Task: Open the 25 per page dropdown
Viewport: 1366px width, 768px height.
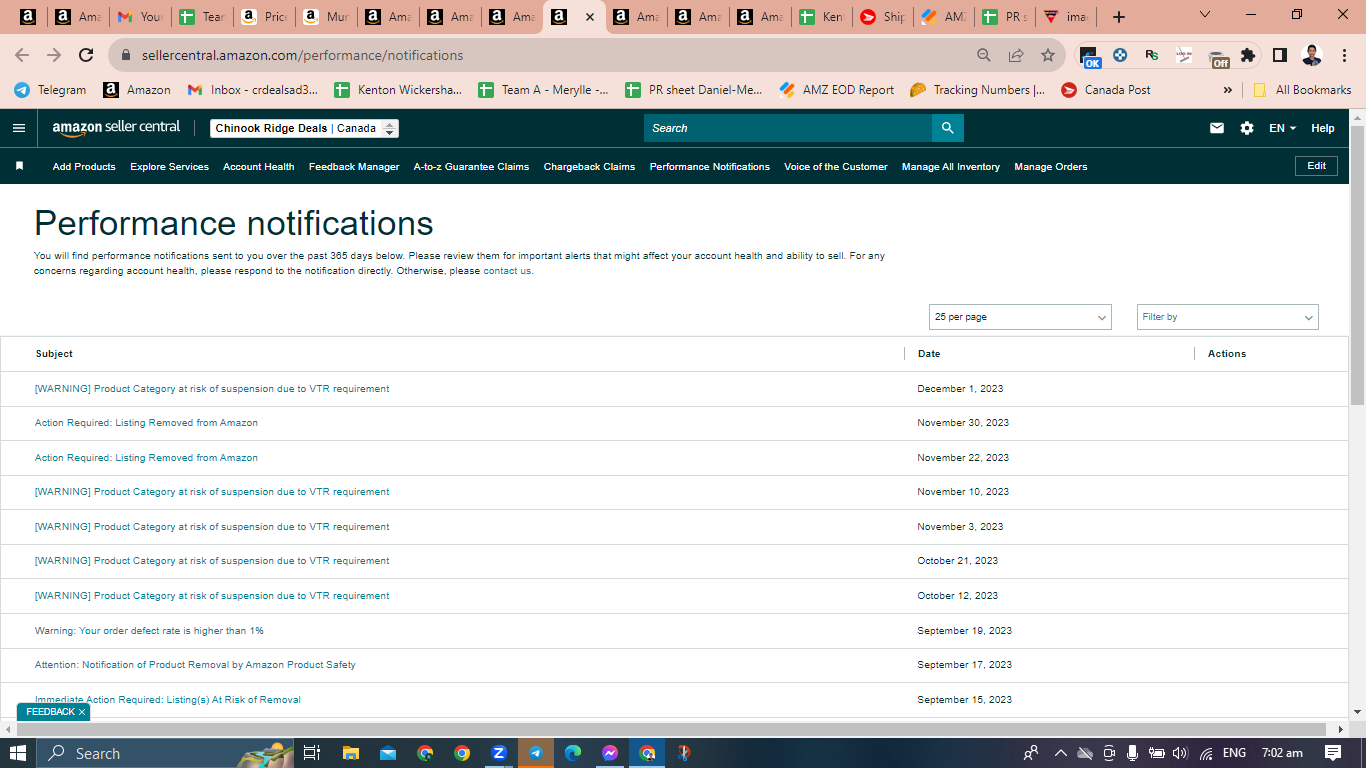Action: tap(1020, 317)
